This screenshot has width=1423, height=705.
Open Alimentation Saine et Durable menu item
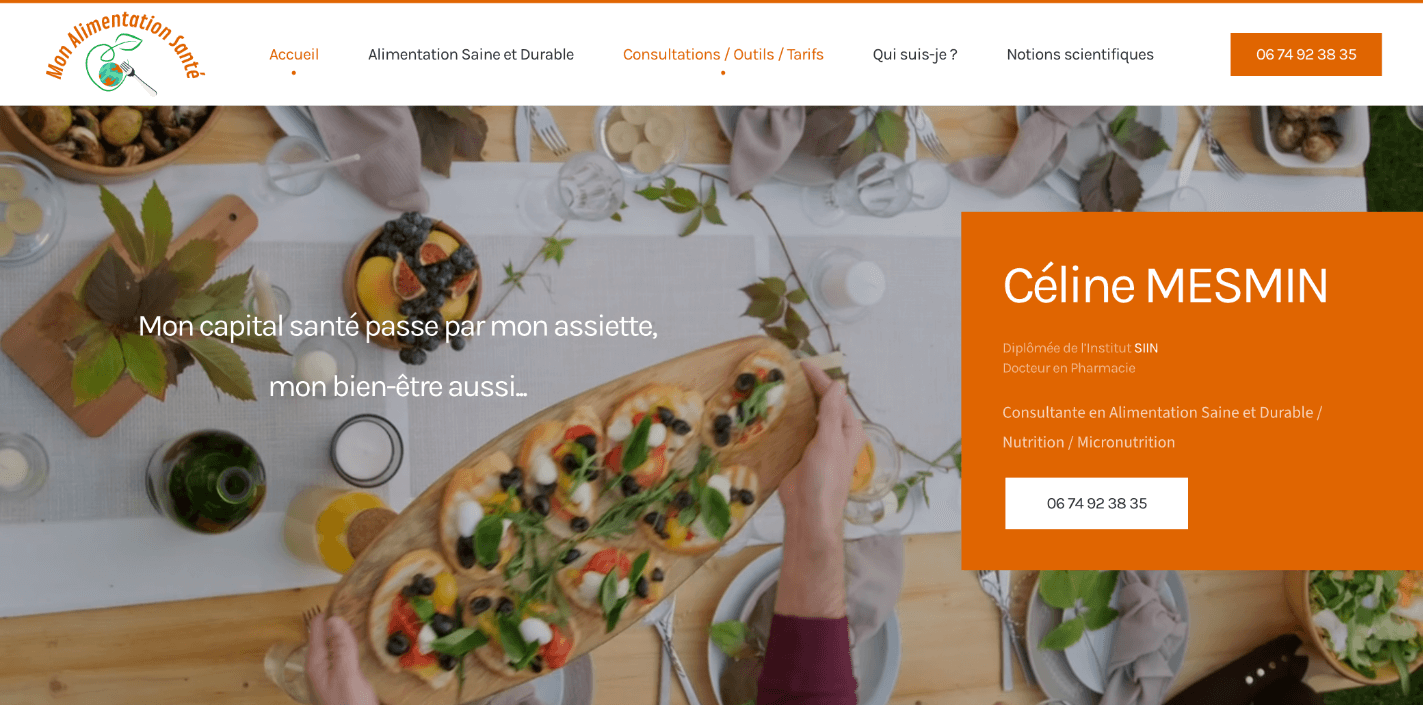point(471,54)
